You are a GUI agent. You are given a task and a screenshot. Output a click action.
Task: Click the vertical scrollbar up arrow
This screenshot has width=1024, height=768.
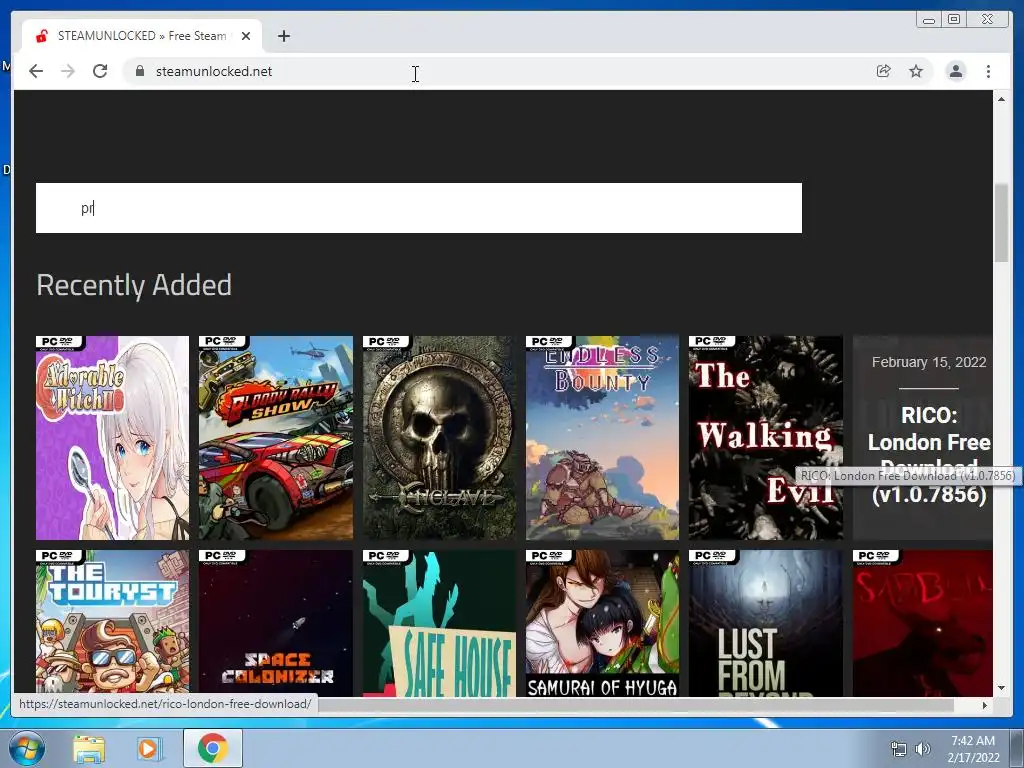pyautogui.click(x=1001, y=99)
